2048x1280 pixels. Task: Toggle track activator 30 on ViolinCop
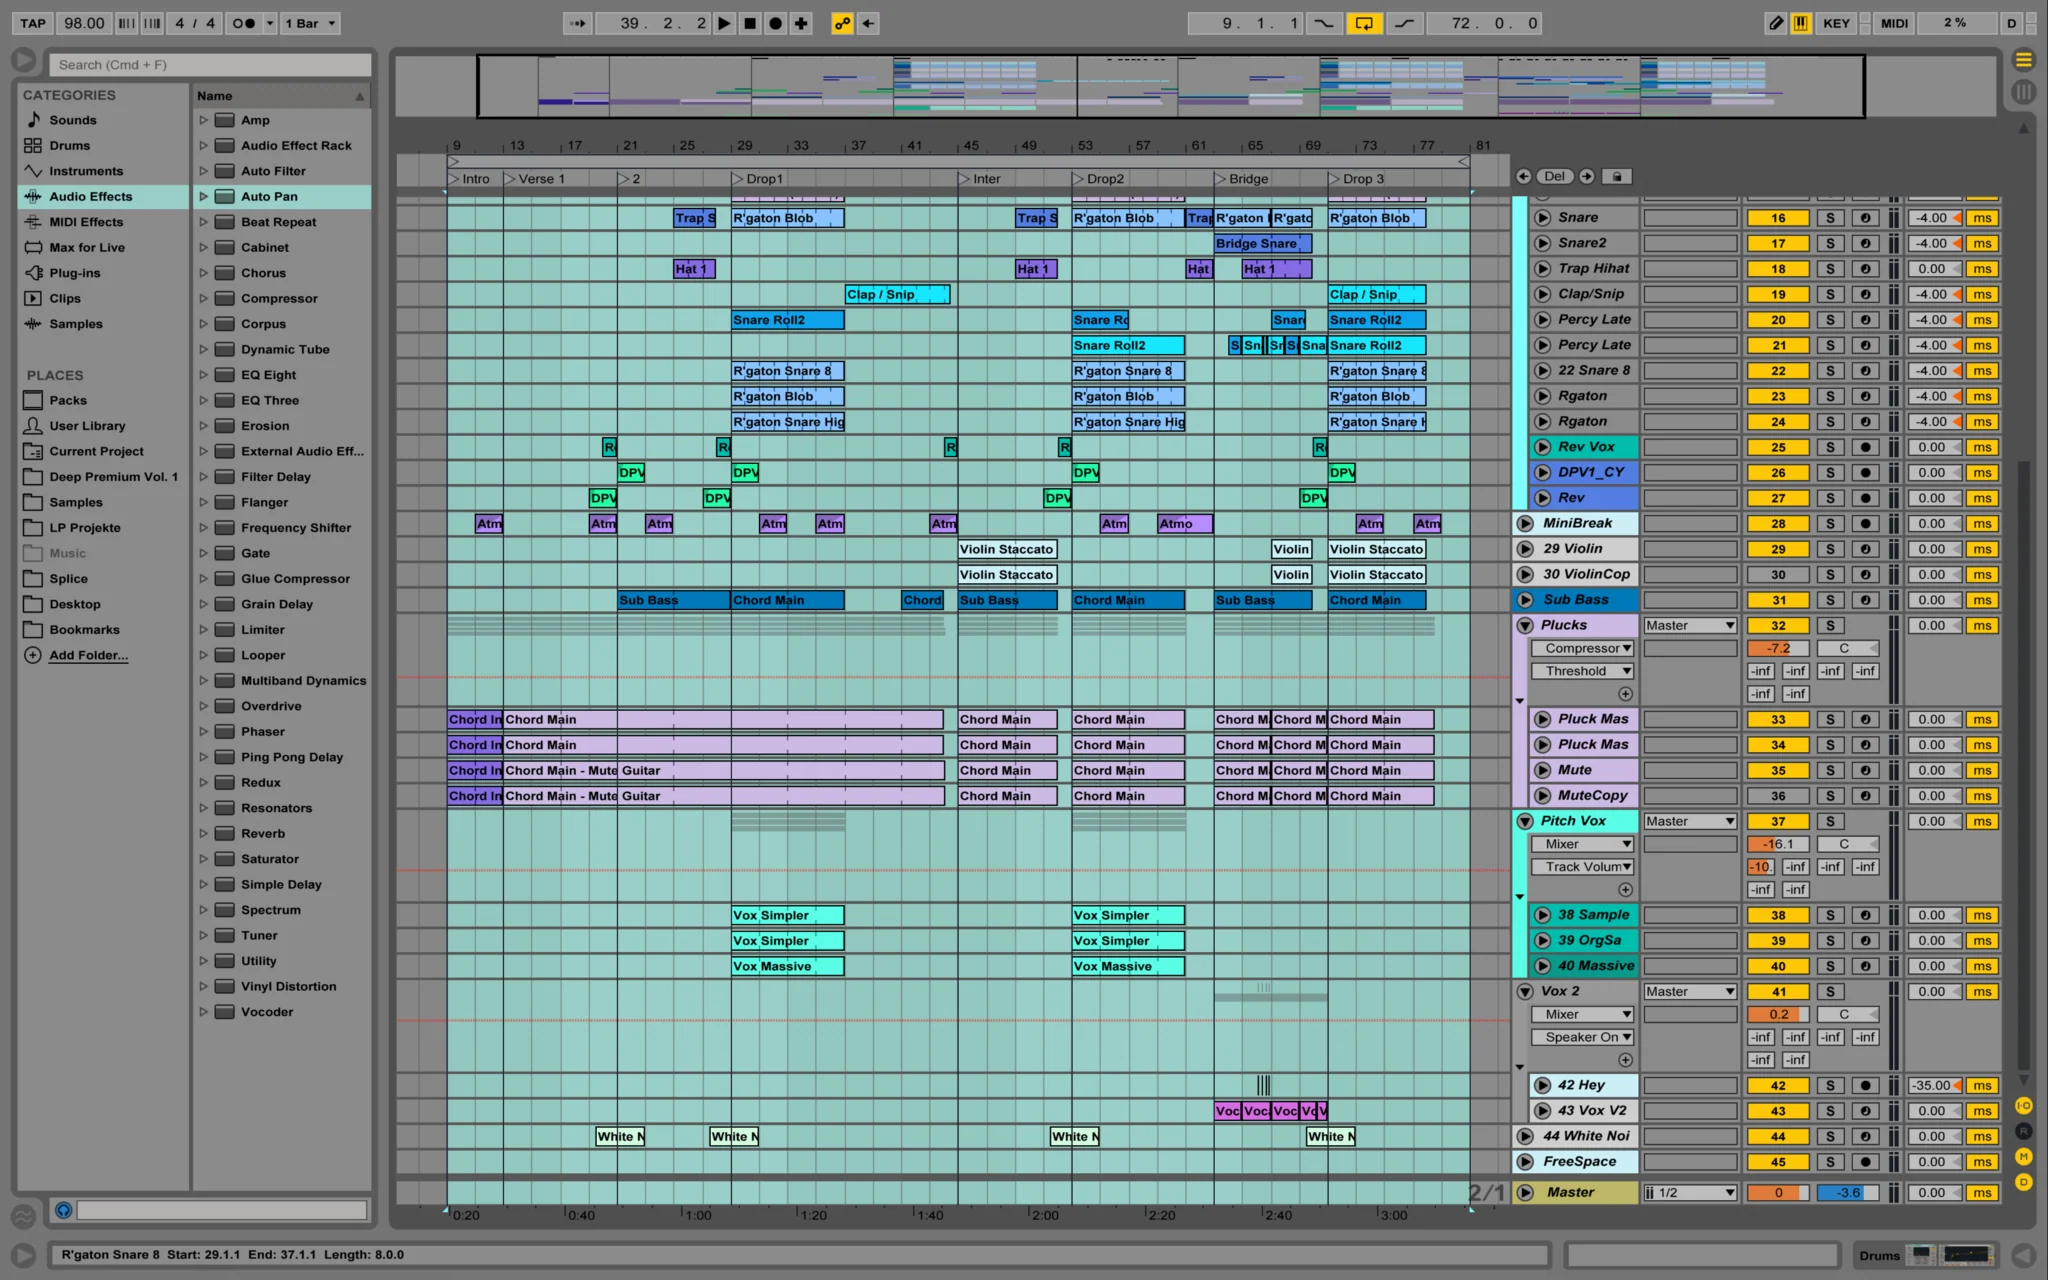[1778, 575]
